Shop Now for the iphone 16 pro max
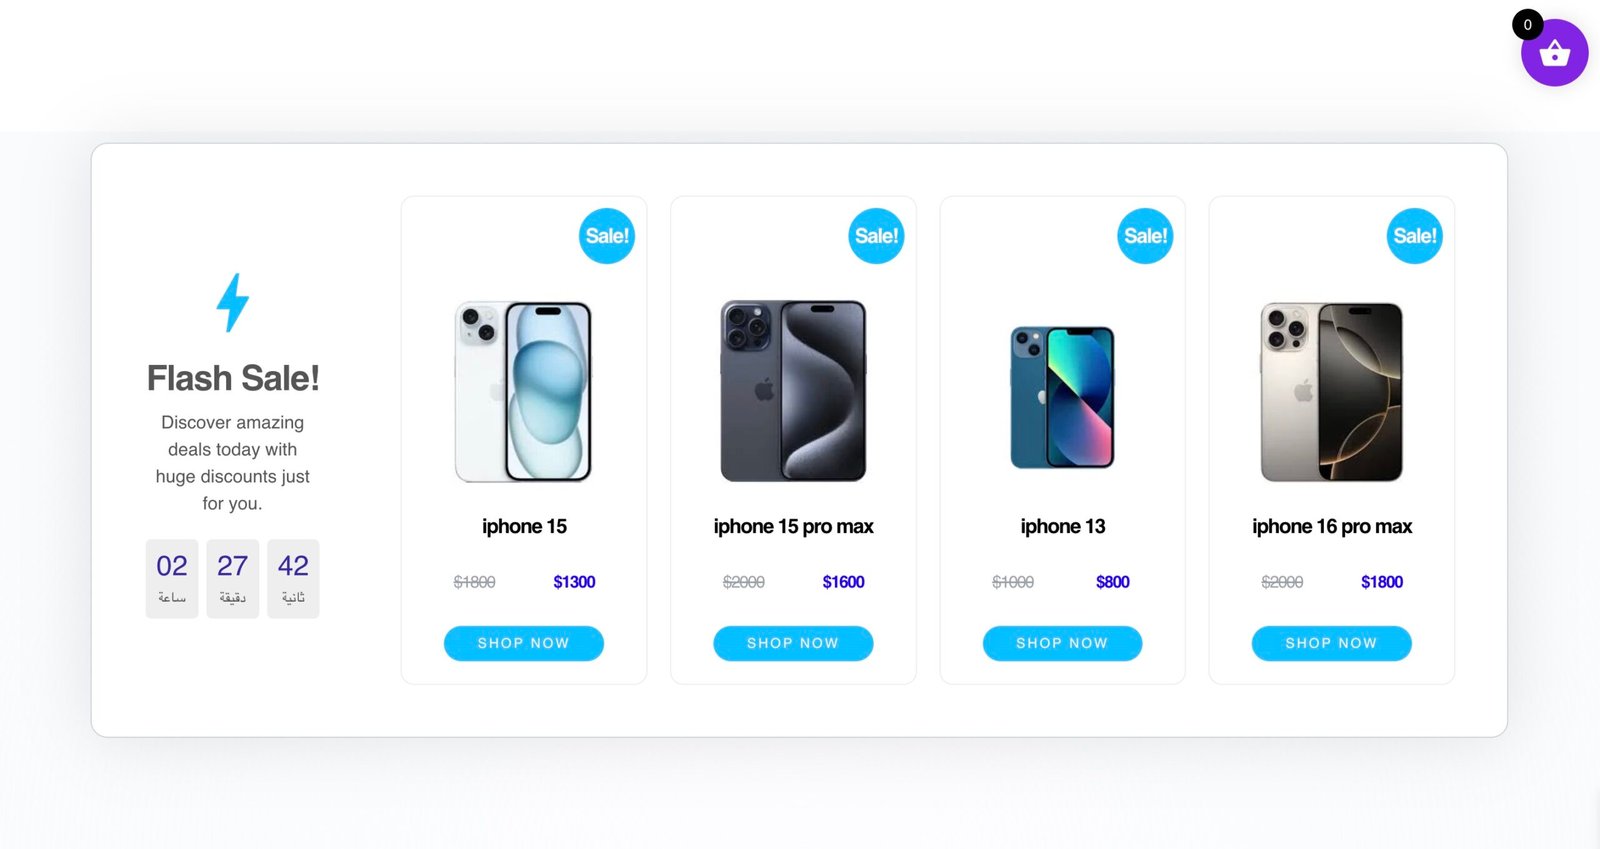The height and width of the screenshot is (849, 1600). click(x=1332, y=643)
